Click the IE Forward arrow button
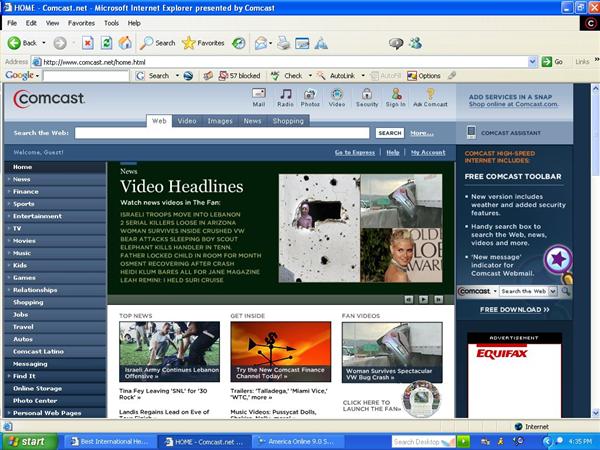Screen dimensions: 600x450 click(60, 43)
